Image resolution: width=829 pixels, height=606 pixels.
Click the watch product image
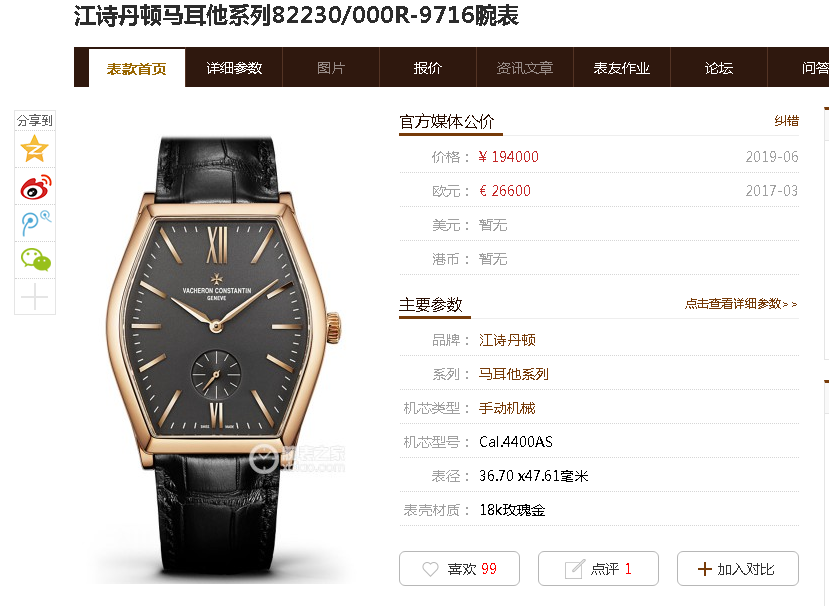(223, 360)
